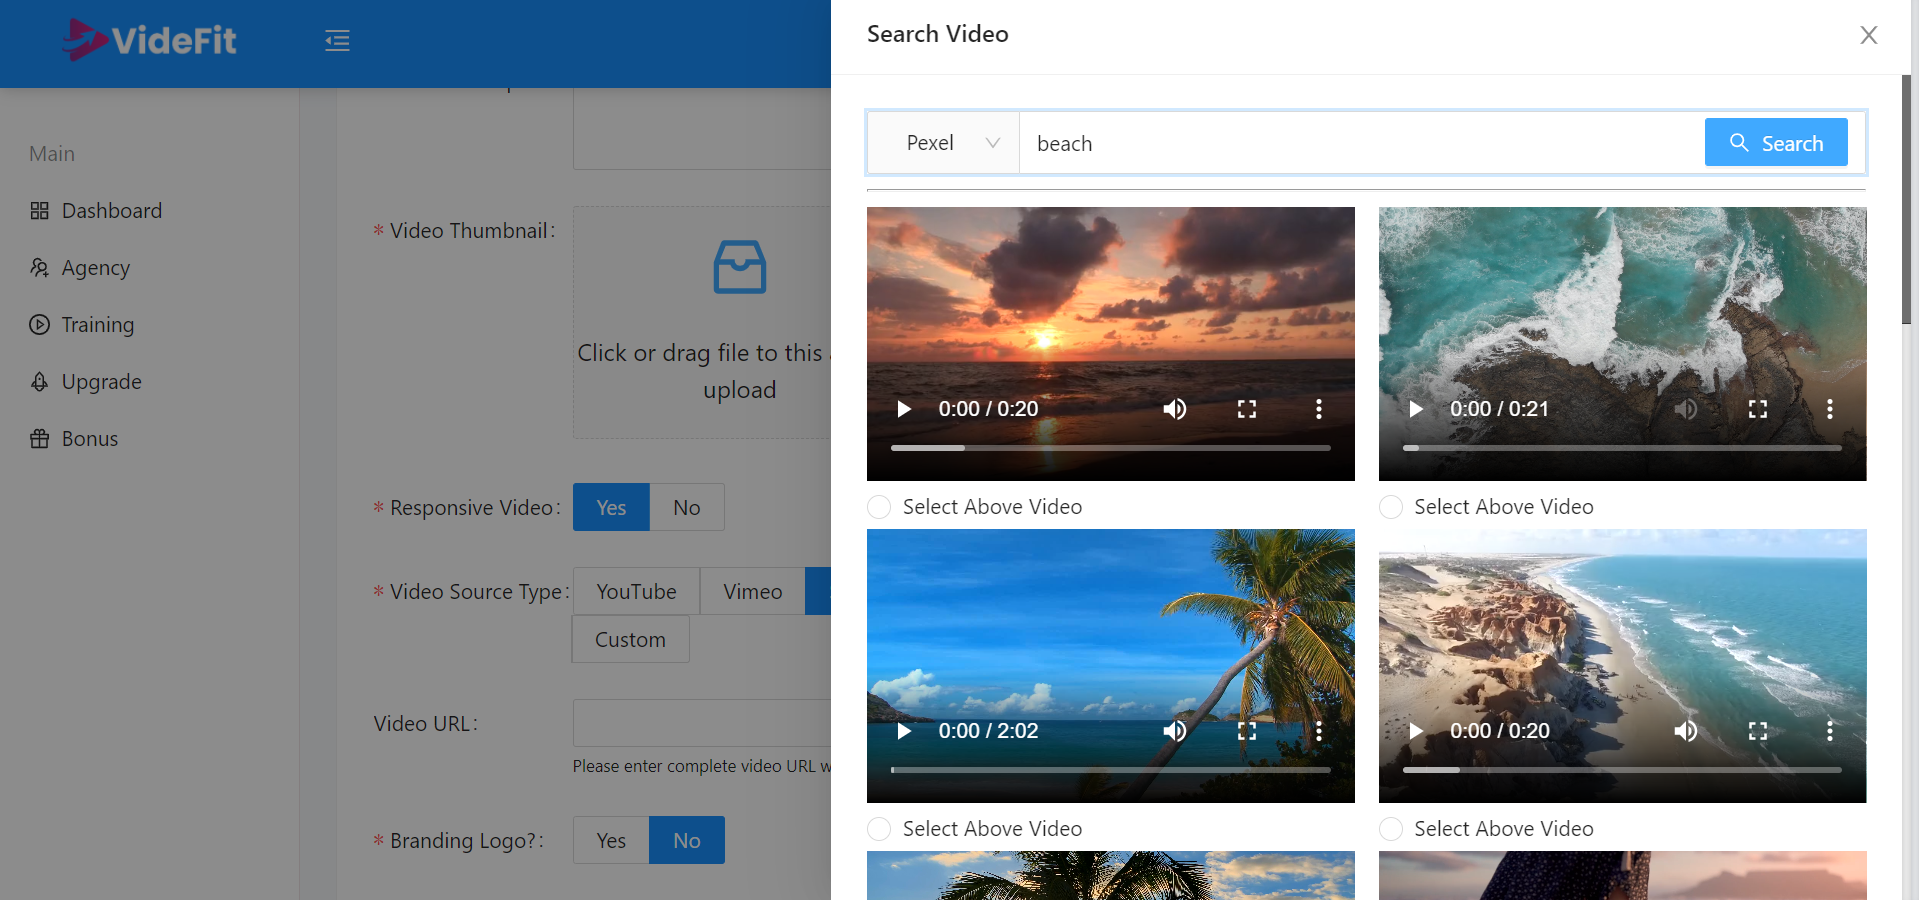Seek on coastal cliffs video progress bar
1919x900 pixels.
[1622, 770]
